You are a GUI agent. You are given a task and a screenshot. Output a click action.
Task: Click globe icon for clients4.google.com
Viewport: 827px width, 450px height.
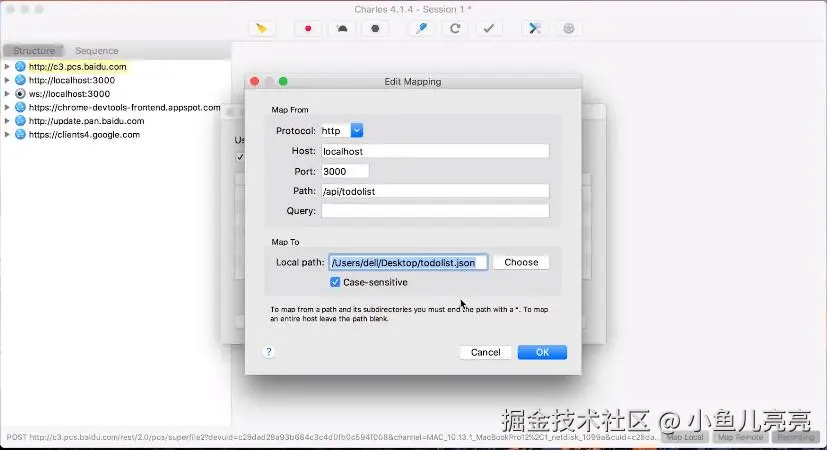tap(20, 135)
